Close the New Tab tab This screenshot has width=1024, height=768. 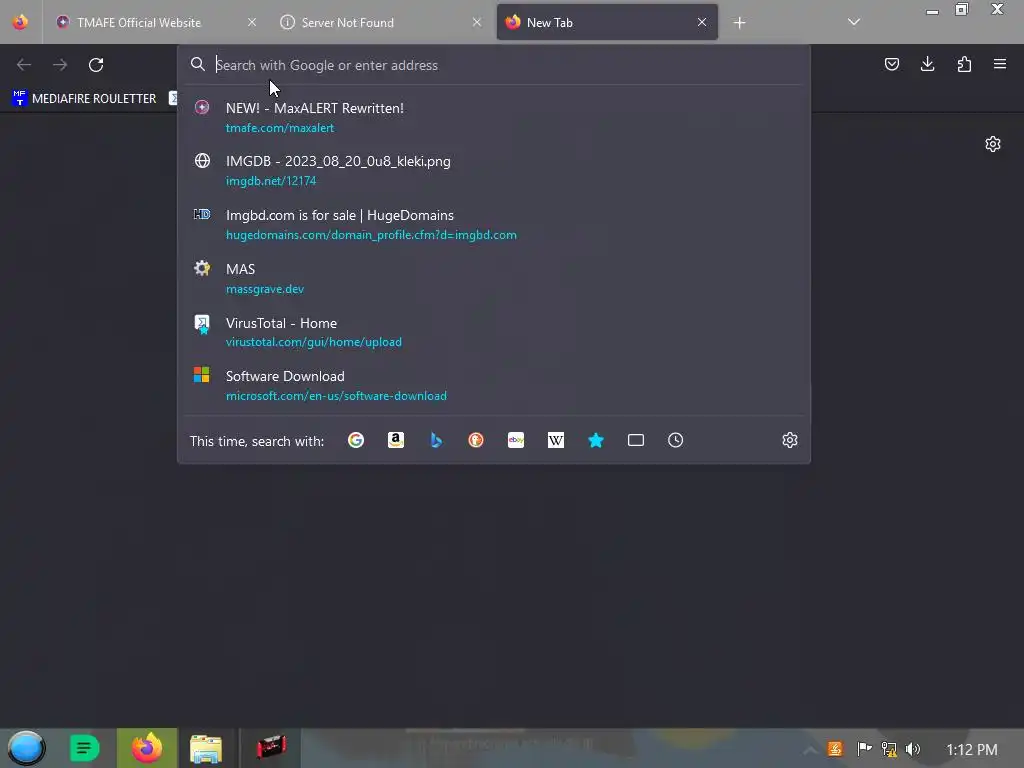(702, 22)
